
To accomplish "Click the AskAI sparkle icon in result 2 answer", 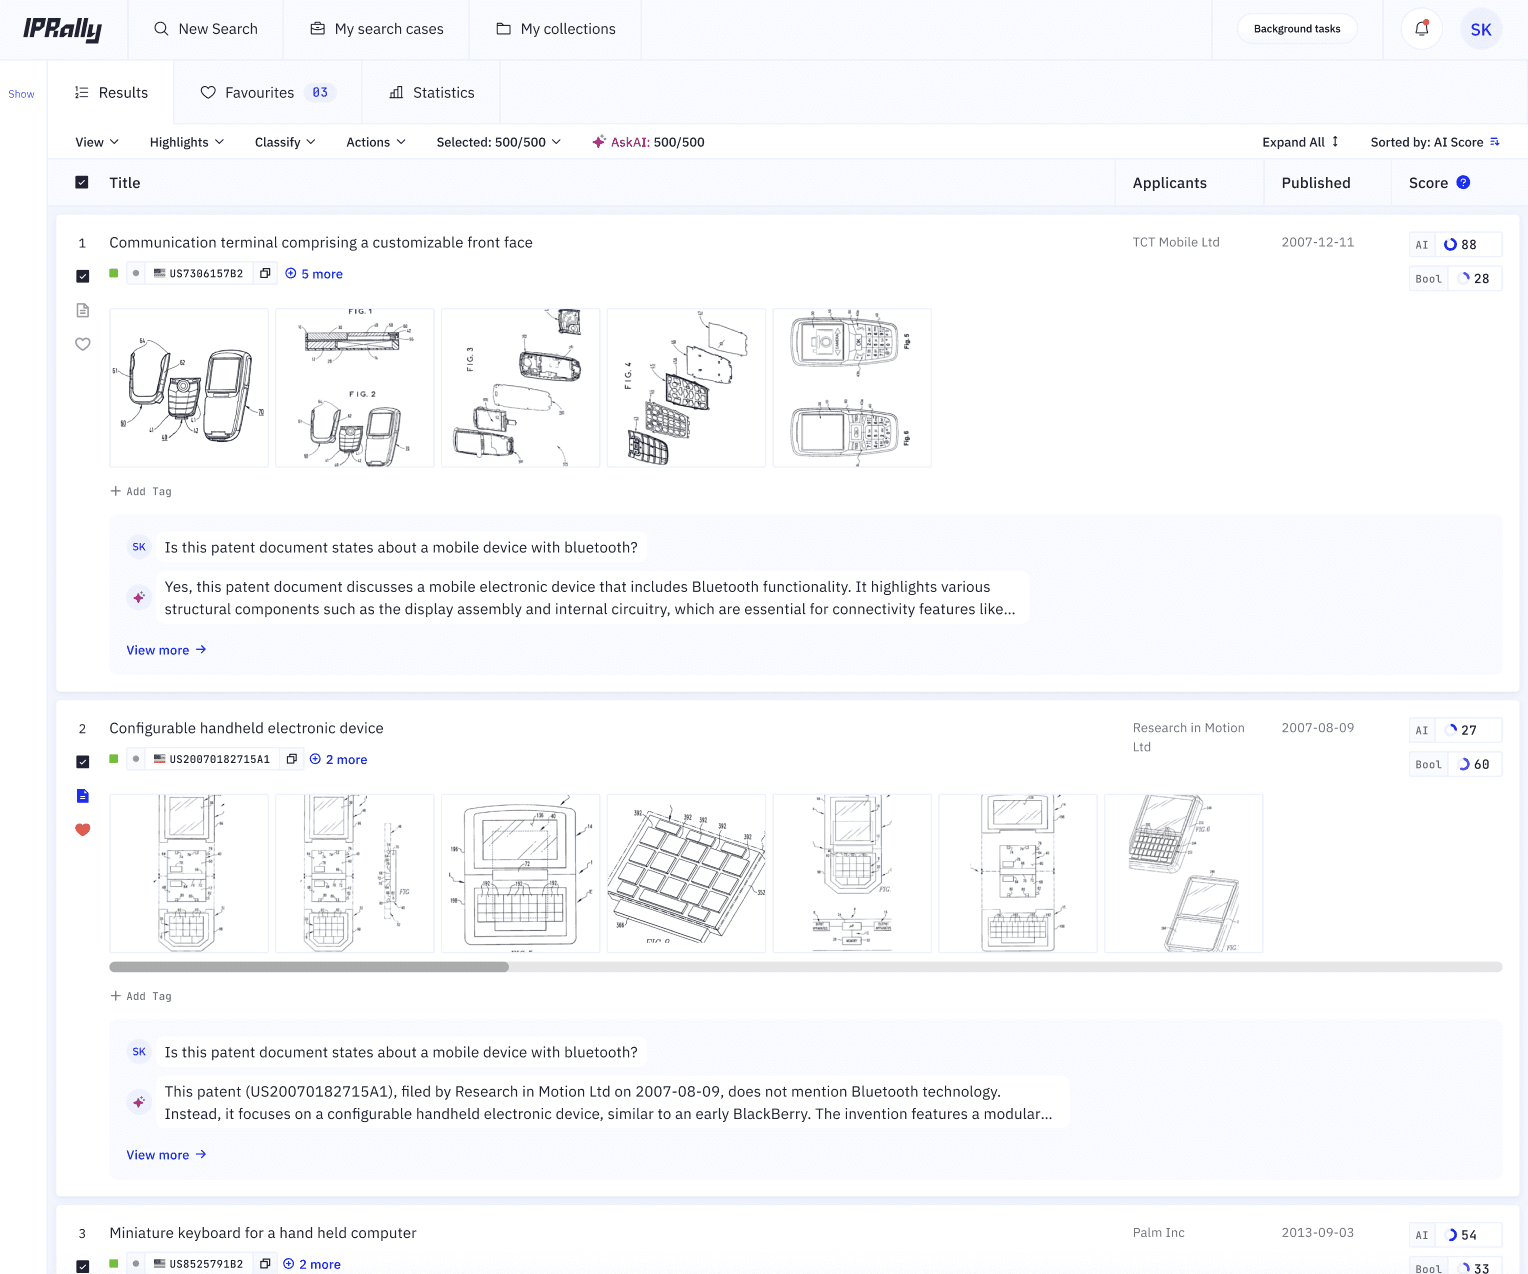I will click(139, 1103).
